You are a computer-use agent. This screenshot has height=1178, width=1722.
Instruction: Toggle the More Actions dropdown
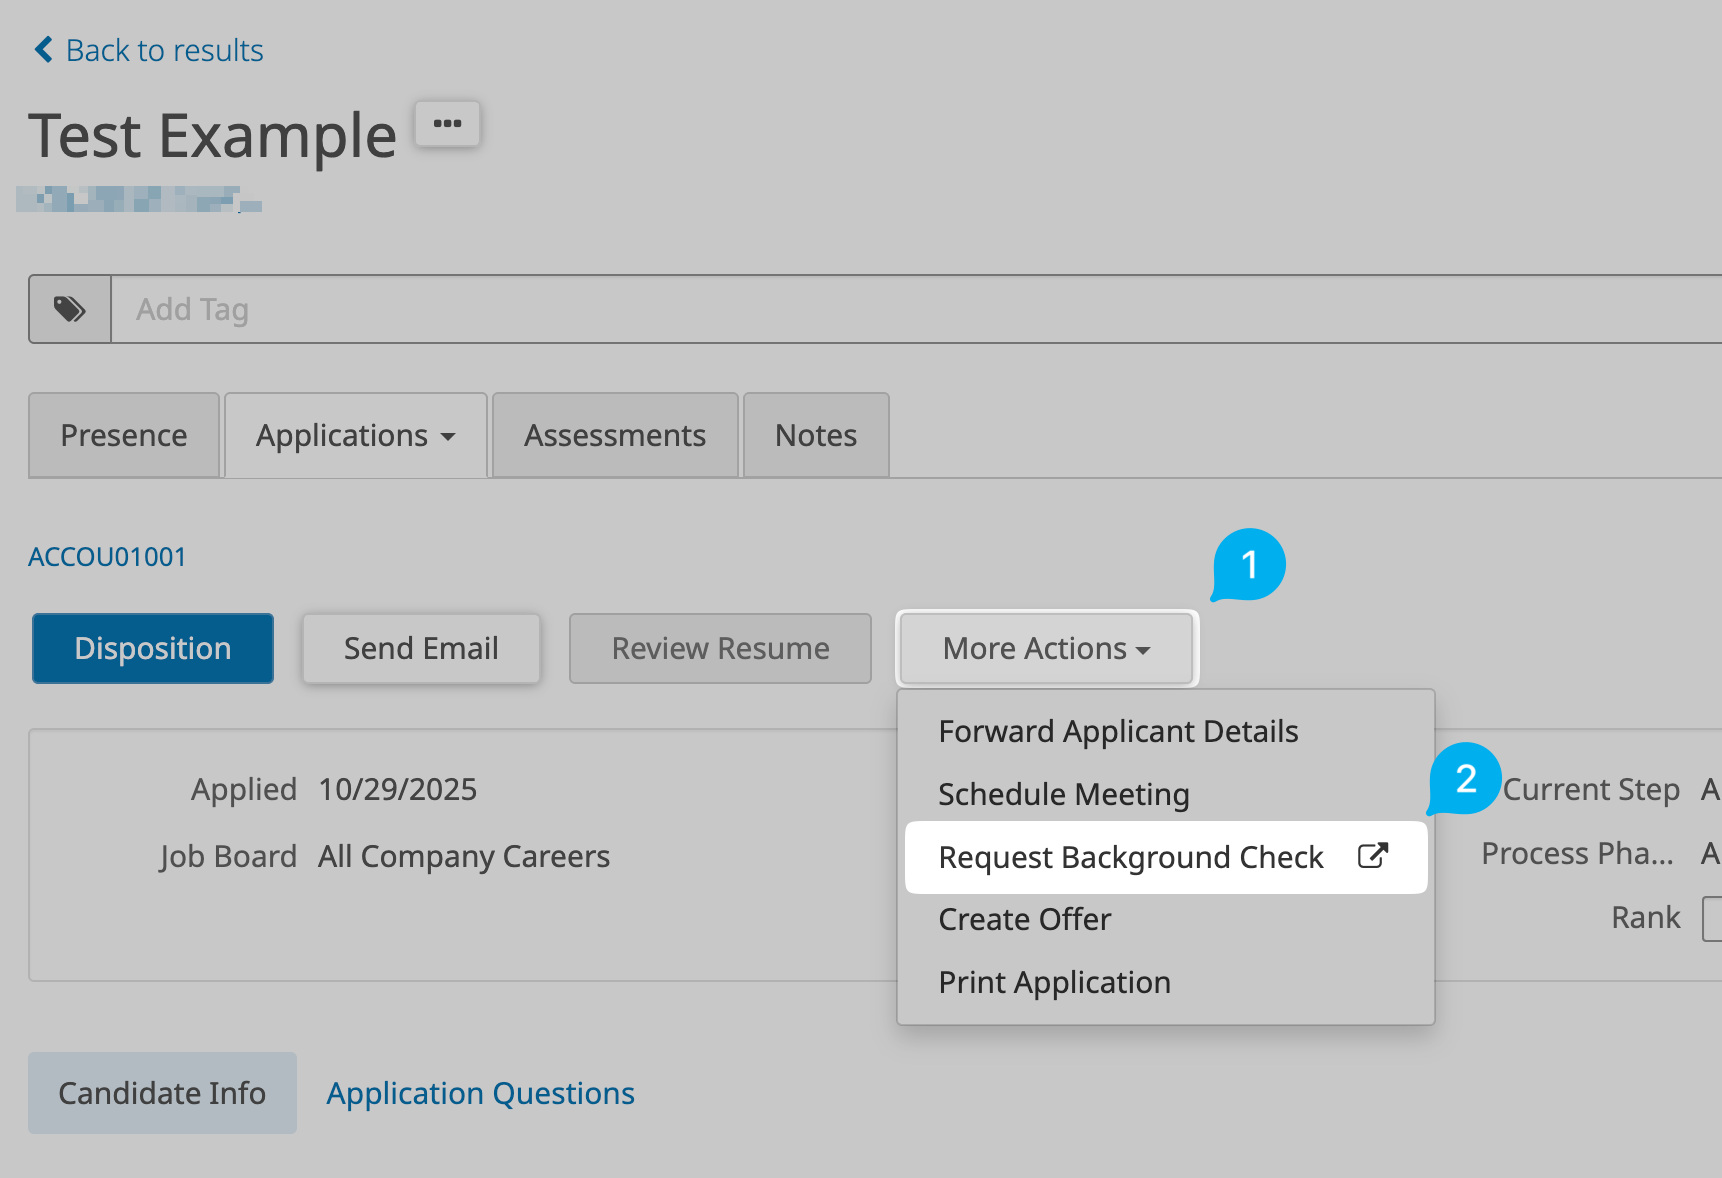tap(1046, 649)
